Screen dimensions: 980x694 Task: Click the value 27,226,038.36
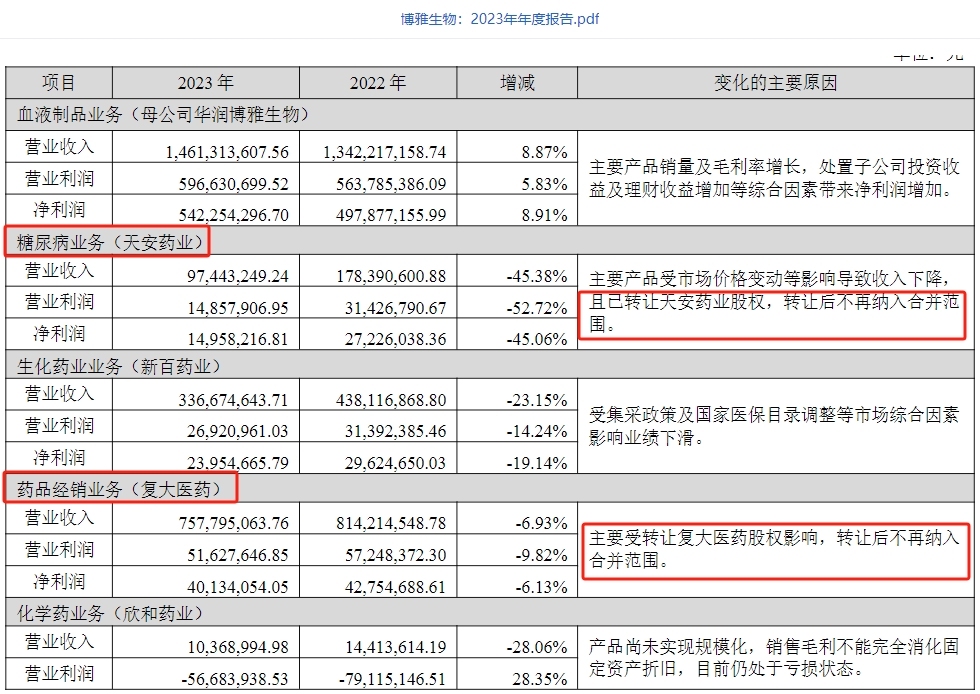(x=395, y=339)
